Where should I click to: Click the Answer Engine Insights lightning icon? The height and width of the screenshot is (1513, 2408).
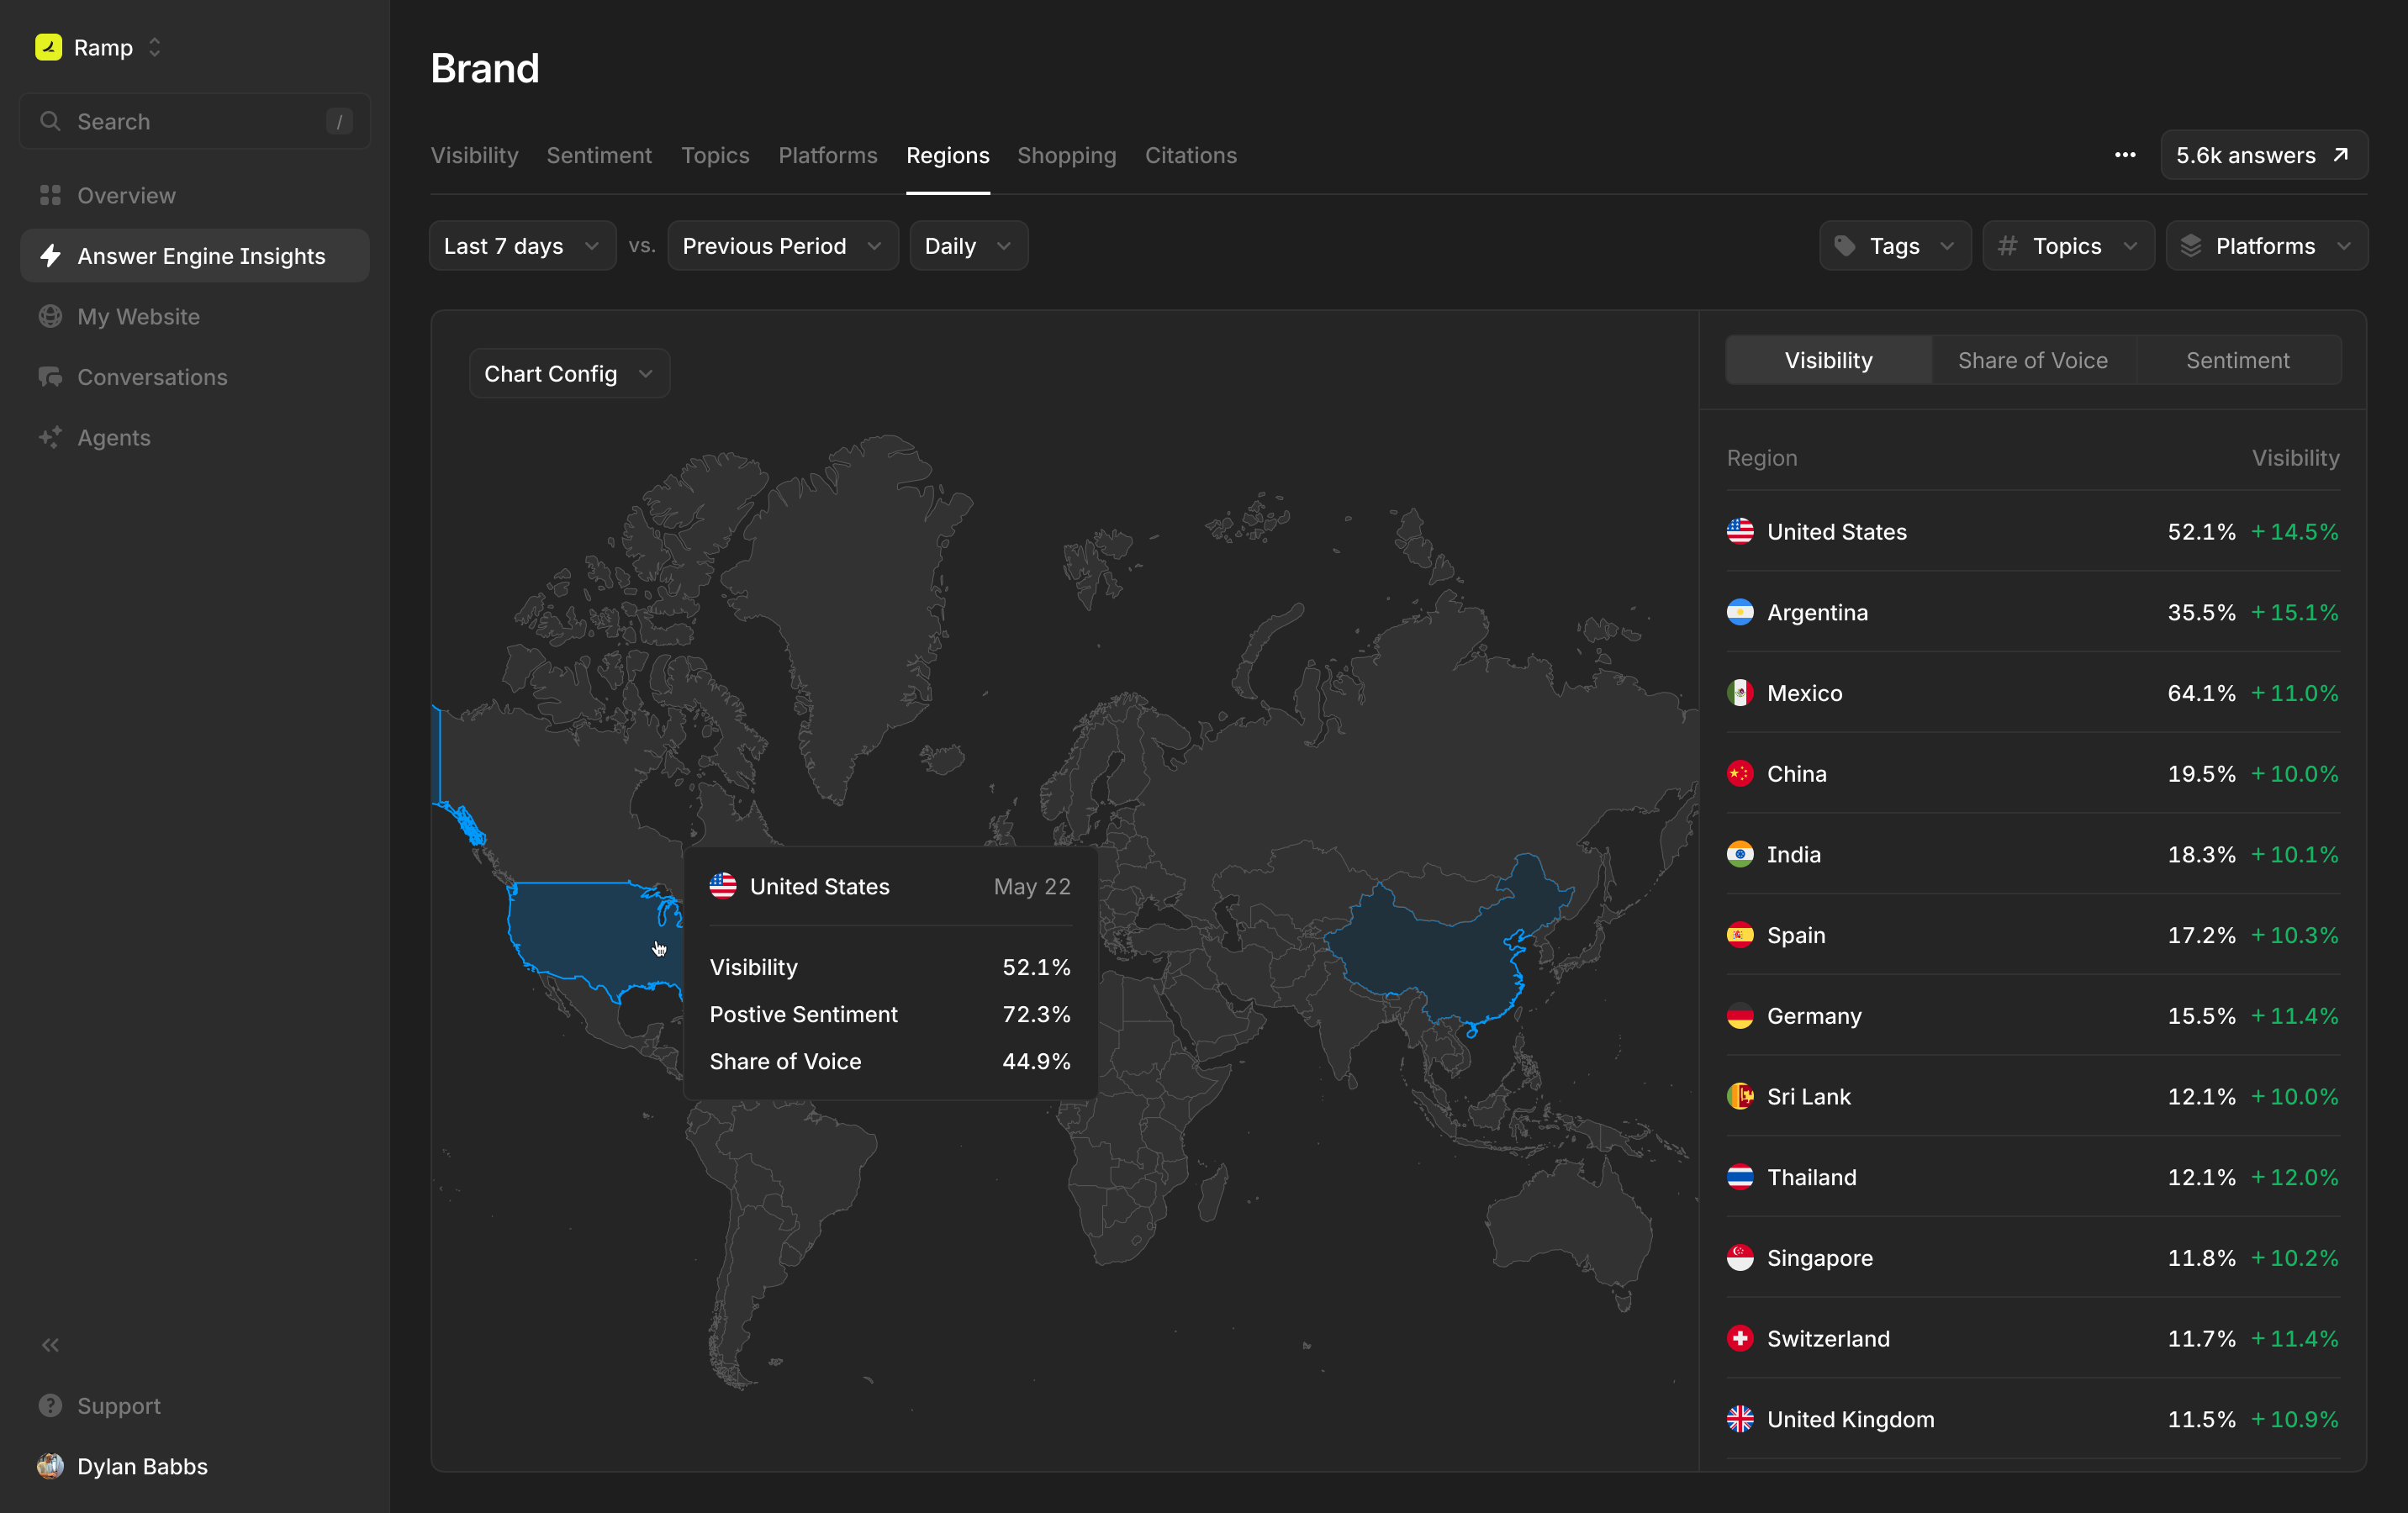pyautogui.click(x=50, y=256)
